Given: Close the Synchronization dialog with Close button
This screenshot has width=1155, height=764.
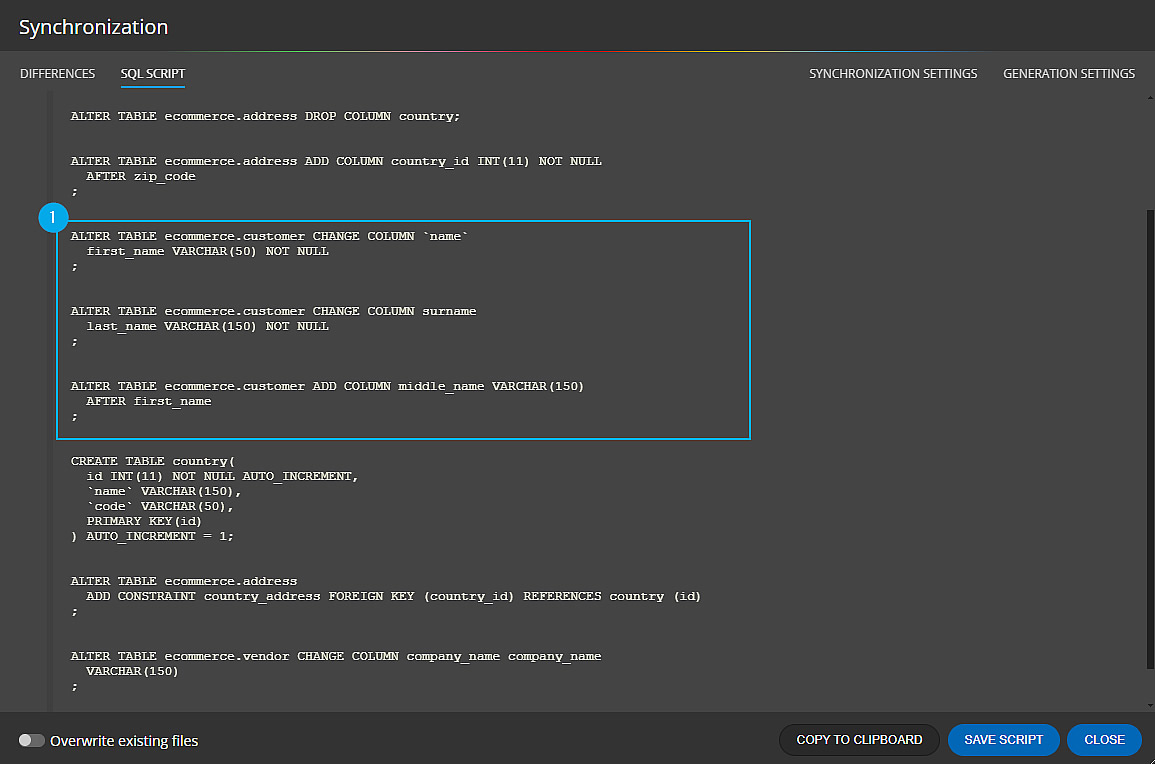Looking at the screenshot, I should 1104,740.
